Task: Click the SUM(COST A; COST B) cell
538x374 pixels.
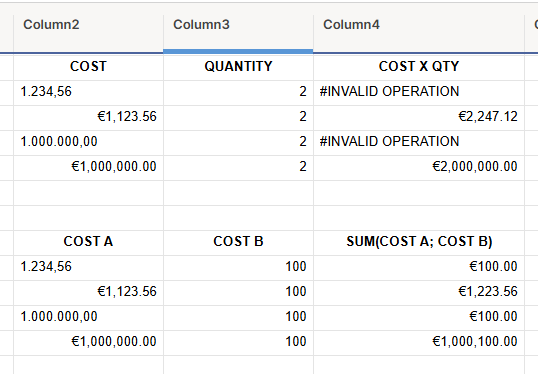Action: point(419,242)
